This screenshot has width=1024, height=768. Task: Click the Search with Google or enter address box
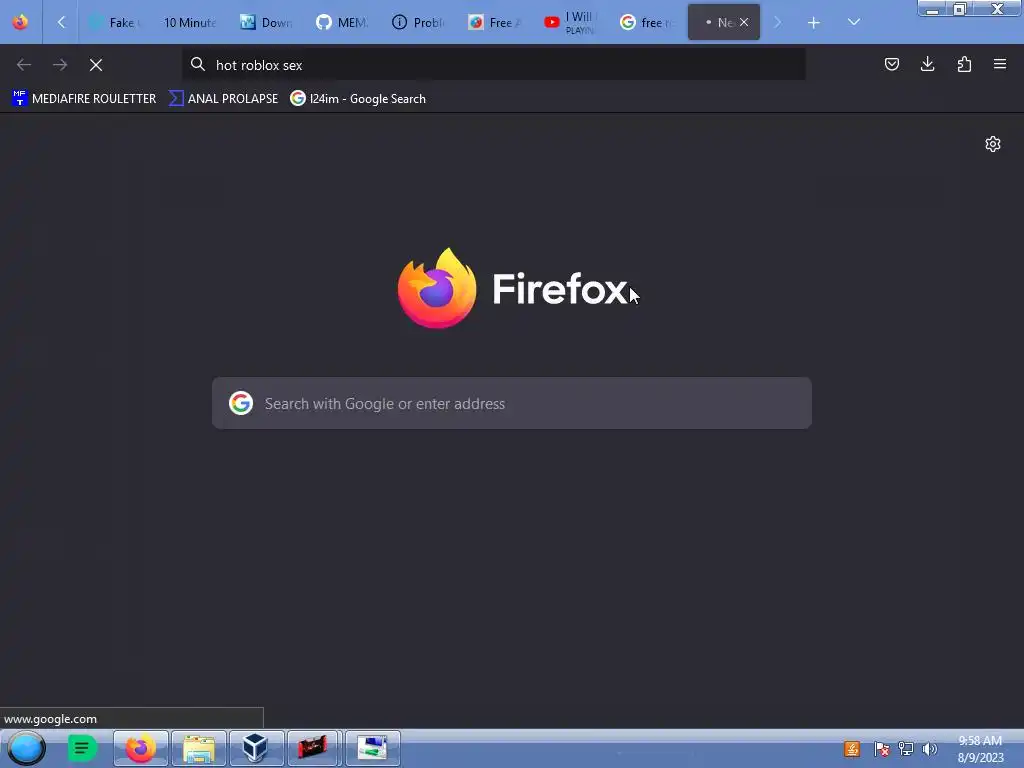tap(512, 403)
